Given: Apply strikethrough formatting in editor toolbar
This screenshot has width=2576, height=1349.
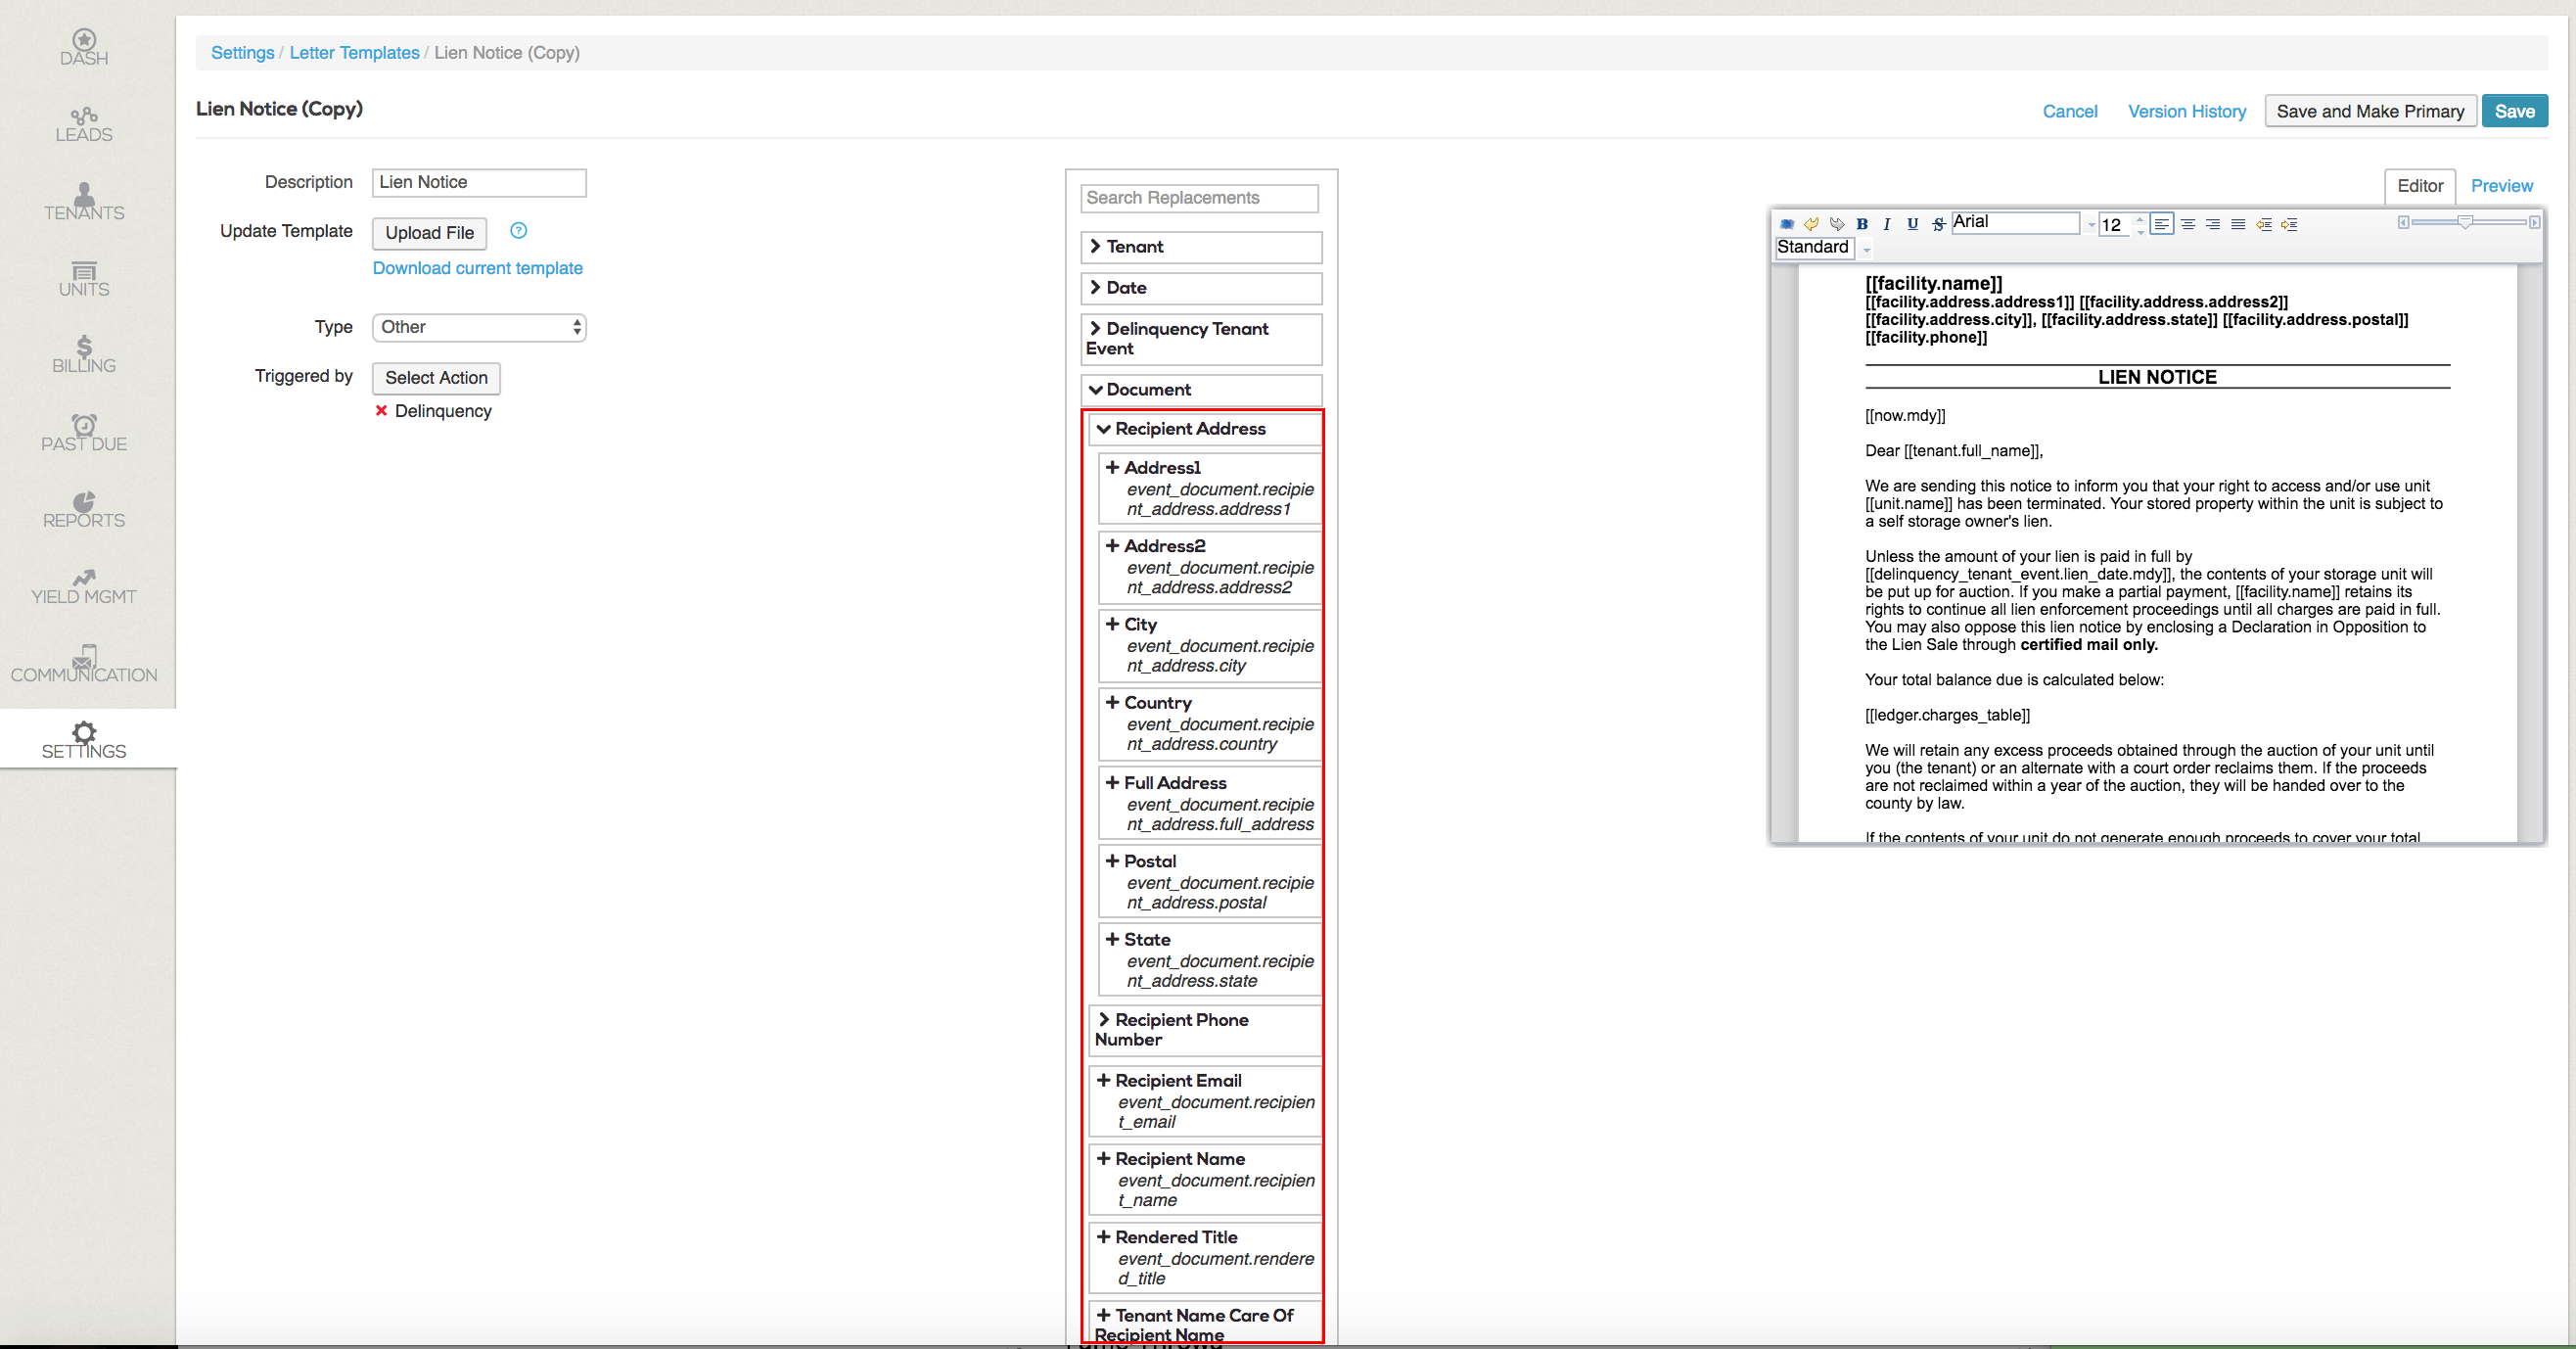Looking at the screenshot, I should tap(1938, 224).
